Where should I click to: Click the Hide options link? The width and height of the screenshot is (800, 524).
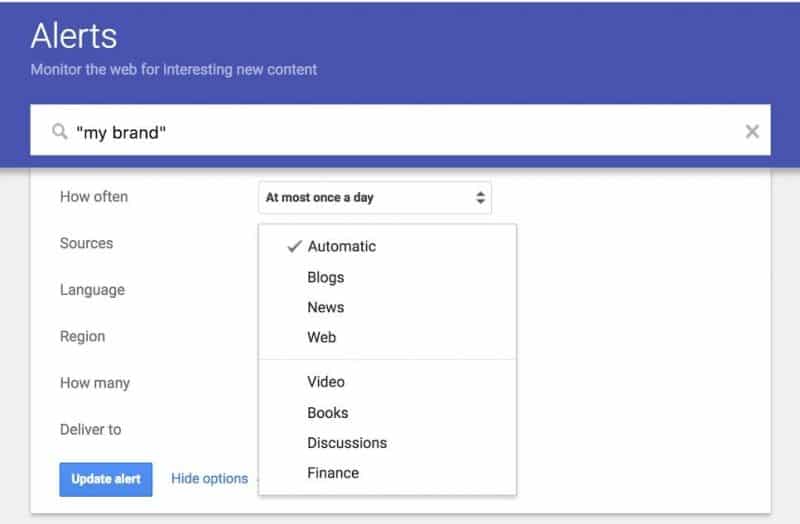(209, 479)
